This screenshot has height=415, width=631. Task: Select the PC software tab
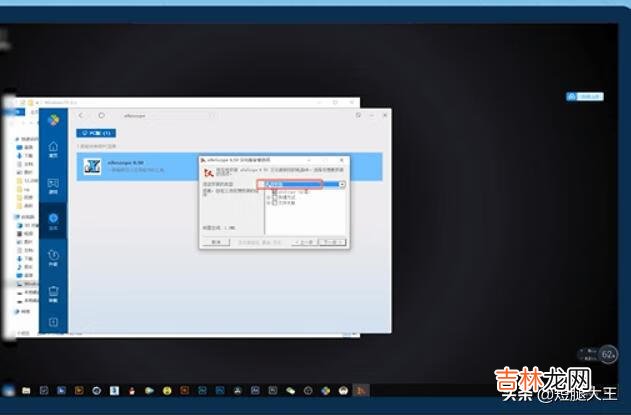coord(96,132)
